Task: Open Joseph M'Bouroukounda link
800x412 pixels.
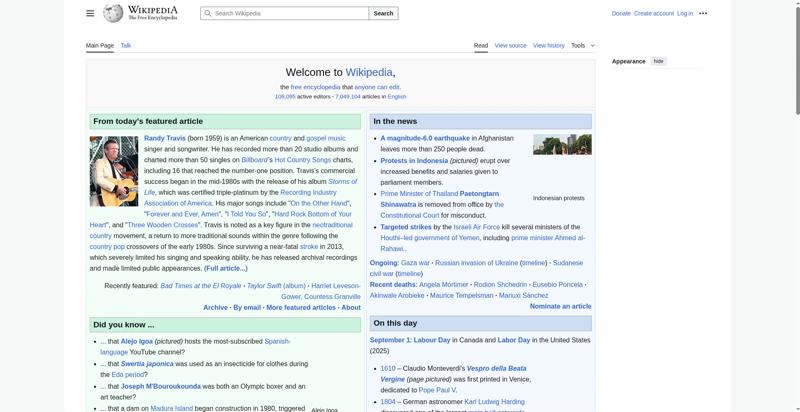Action: [x=161, y=387]
